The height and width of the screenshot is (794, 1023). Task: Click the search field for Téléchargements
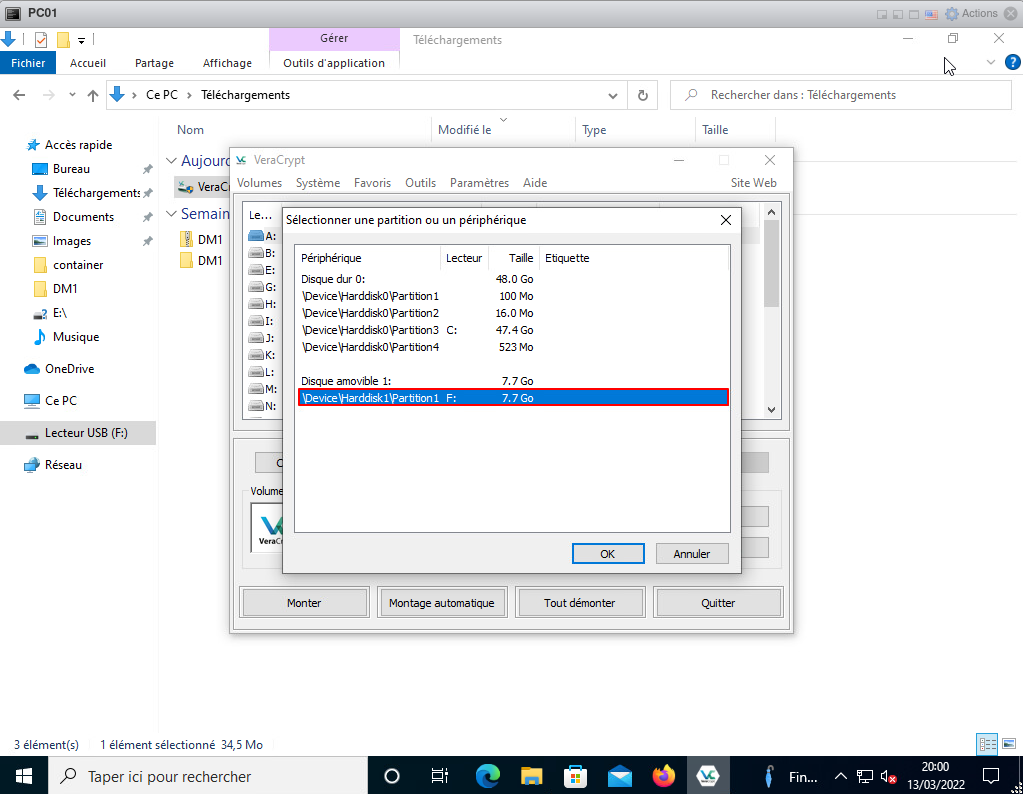pos(840,95)
